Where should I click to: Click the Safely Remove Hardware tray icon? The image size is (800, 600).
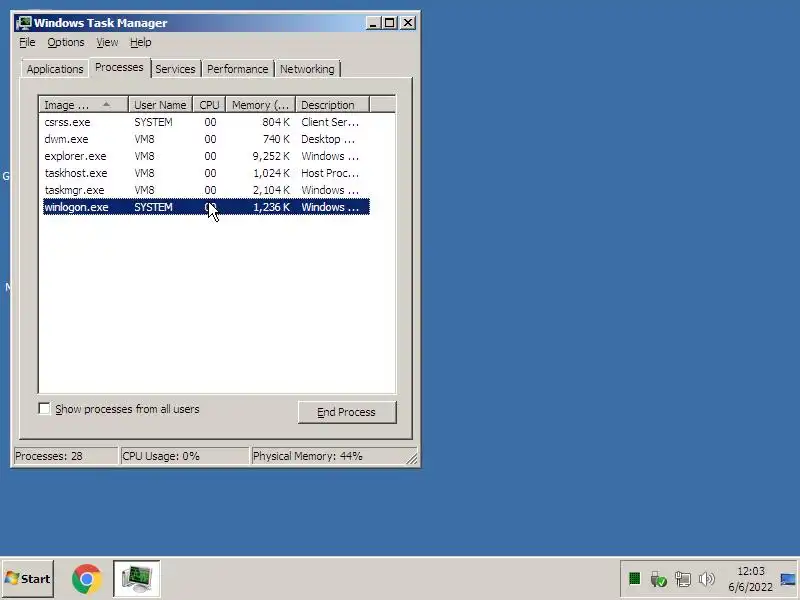click(658, 579)
